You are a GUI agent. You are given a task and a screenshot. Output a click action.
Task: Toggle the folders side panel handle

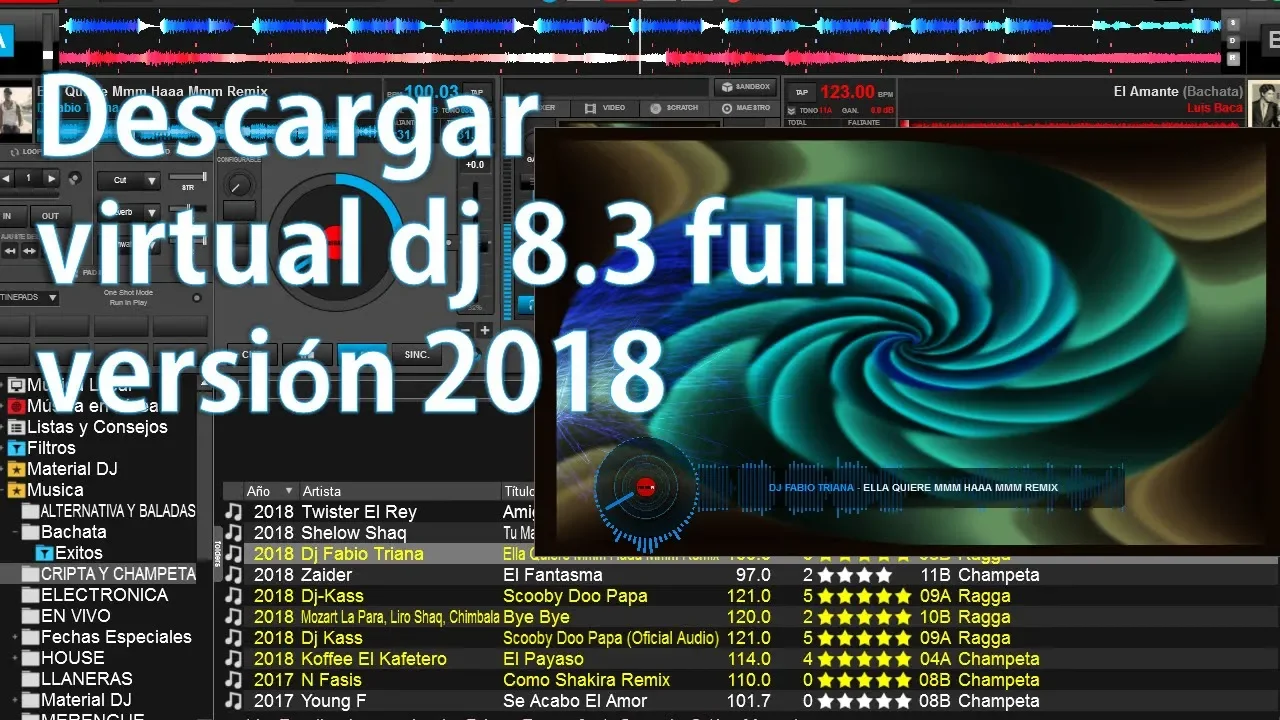(217, 553)
